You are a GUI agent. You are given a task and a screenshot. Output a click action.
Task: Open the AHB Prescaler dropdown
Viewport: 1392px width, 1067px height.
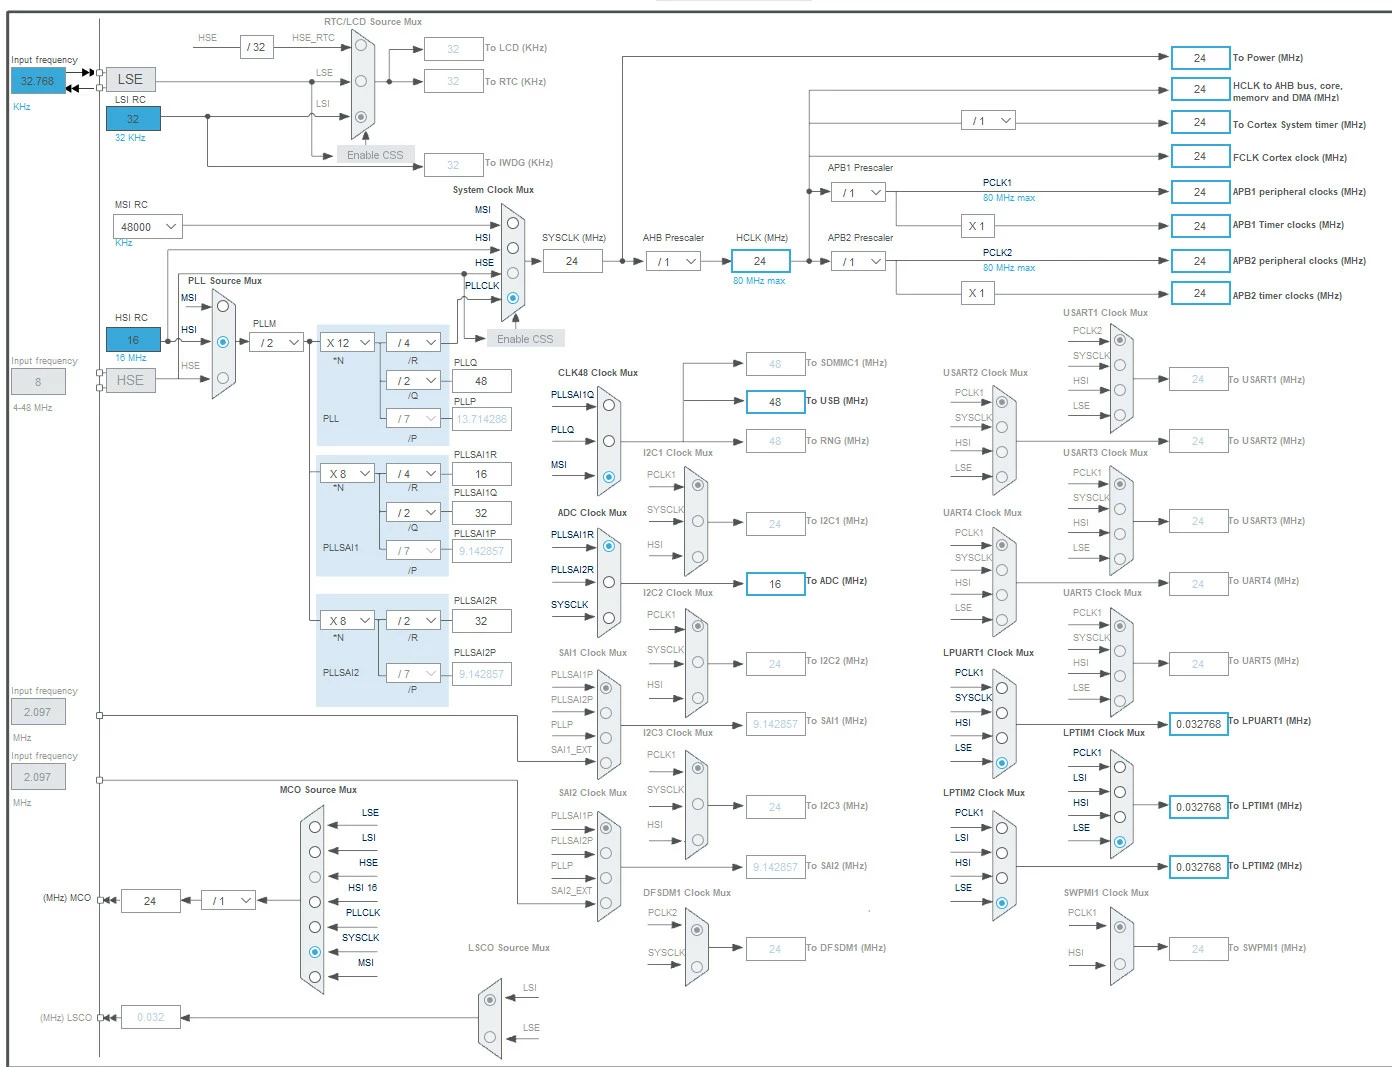point(674,261)
